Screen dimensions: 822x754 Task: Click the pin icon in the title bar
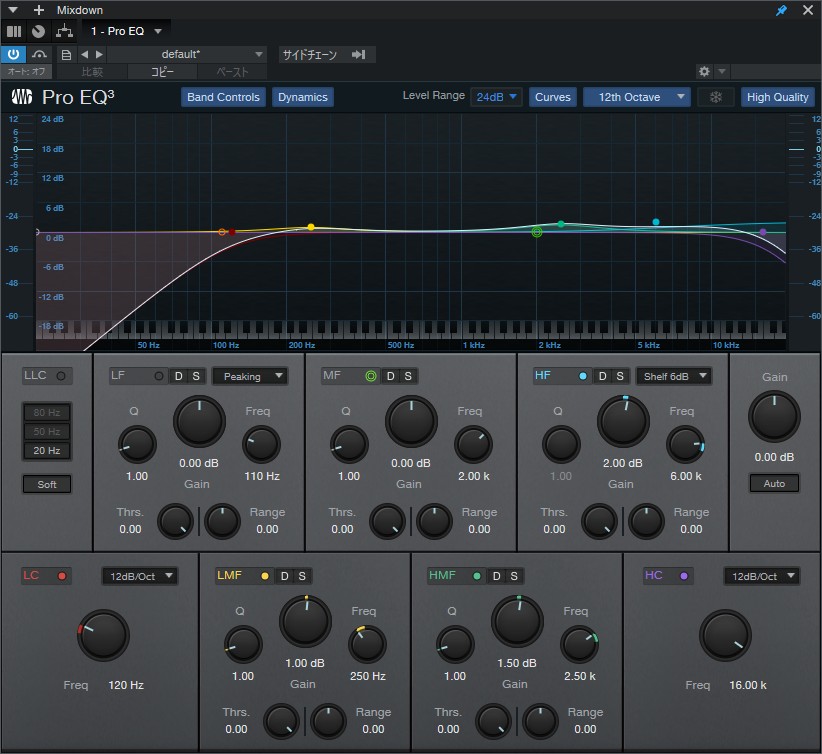779,10
